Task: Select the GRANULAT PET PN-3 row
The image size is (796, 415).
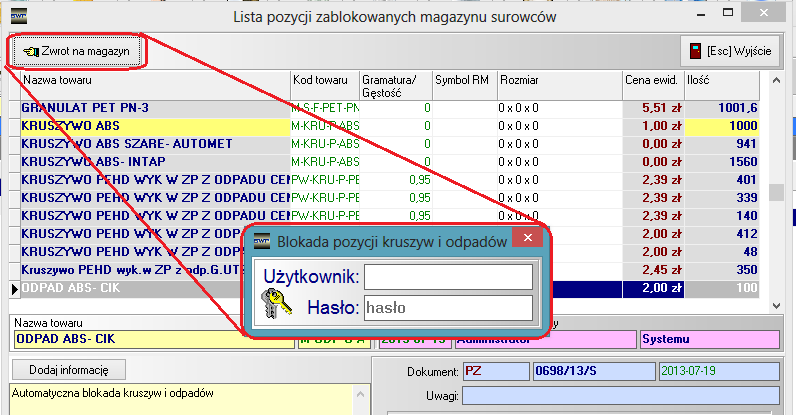Action: (150, 106)
